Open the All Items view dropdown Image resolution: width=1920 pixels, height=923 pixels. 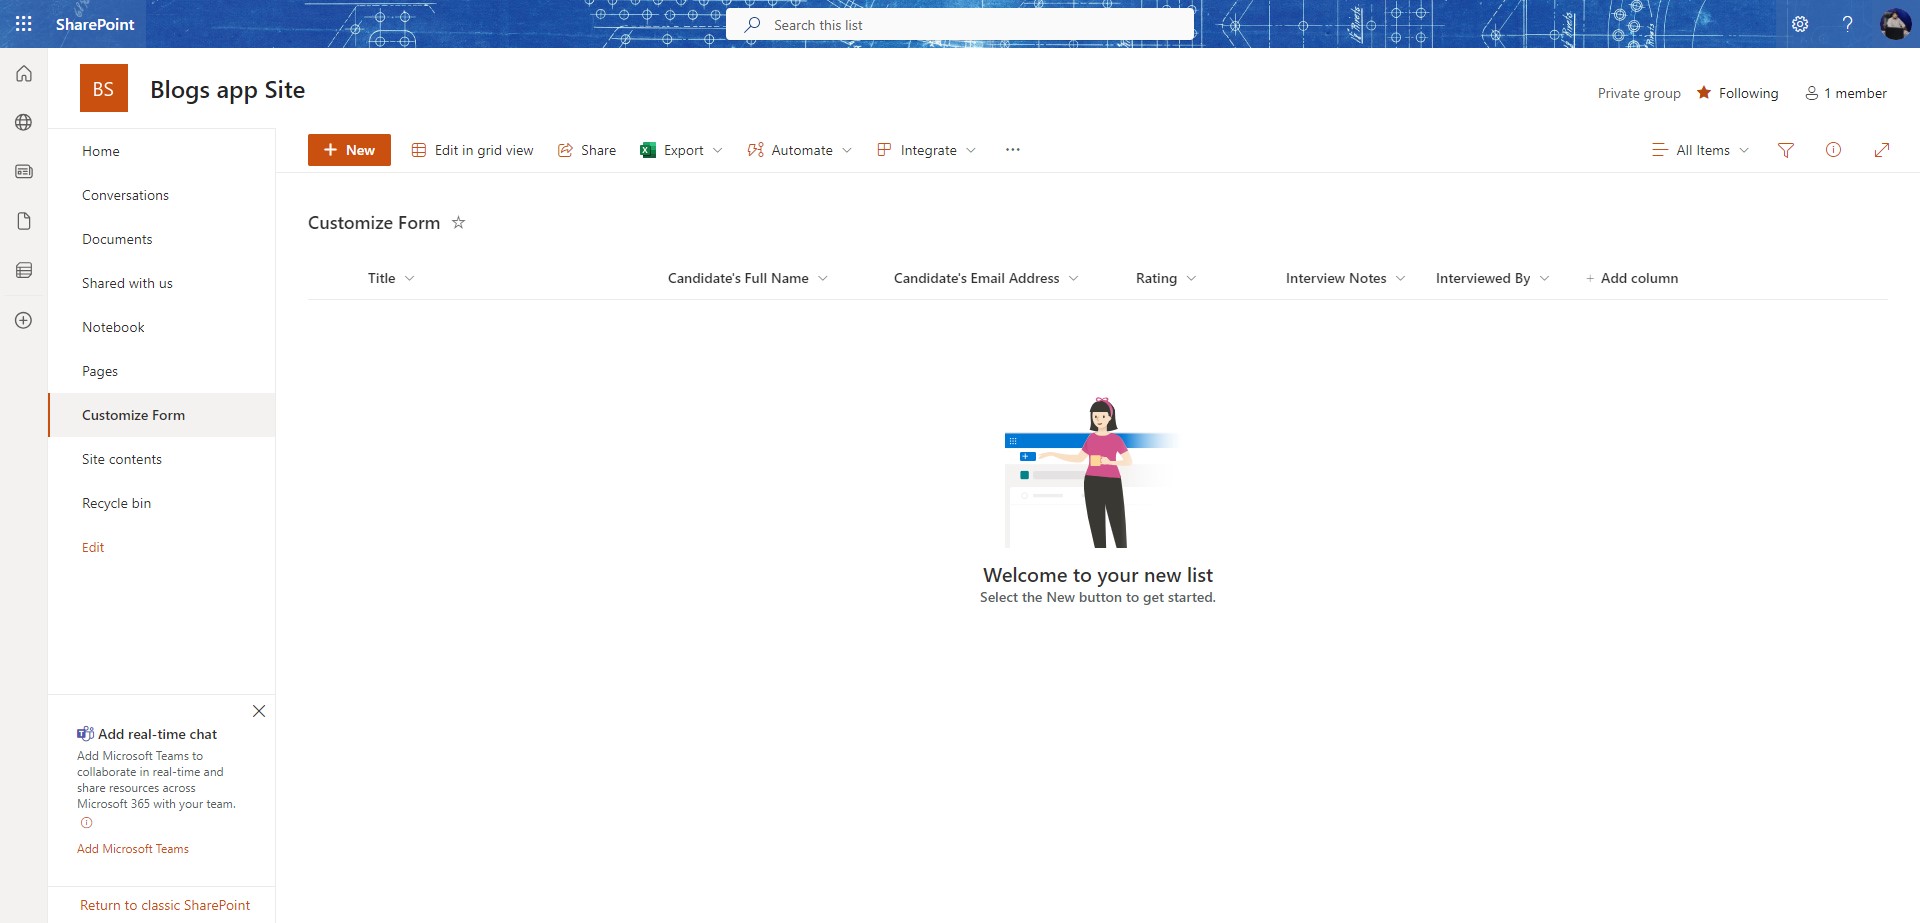(x=1700, y=150)
